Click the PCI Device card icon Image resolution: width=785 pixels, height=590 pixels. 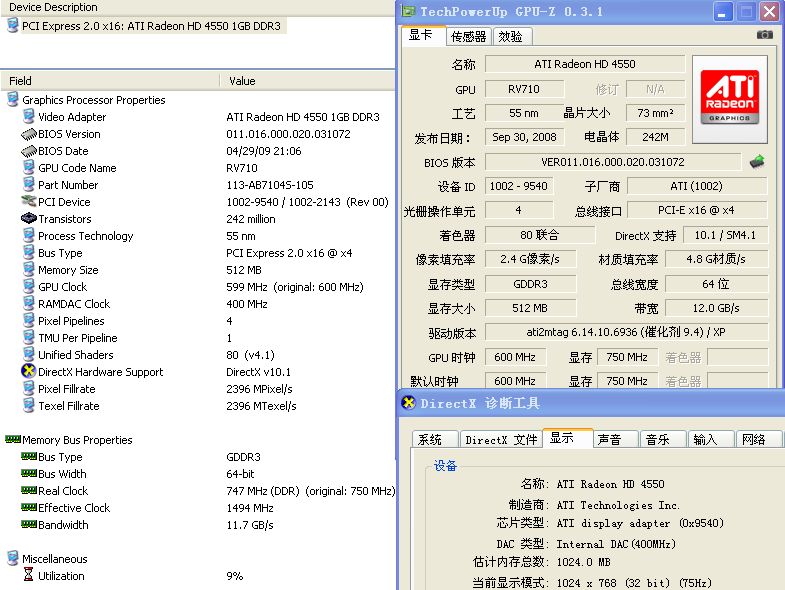pos(29,201)
